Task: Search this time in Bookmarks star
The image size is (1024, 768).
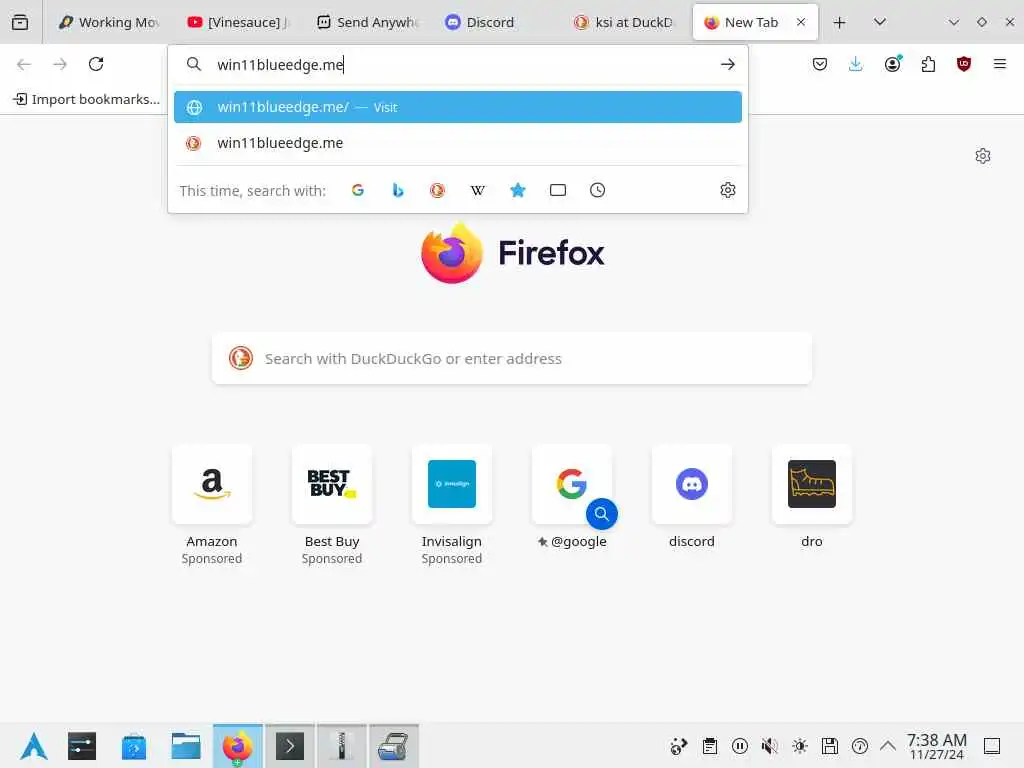Action: coord(518,190)
